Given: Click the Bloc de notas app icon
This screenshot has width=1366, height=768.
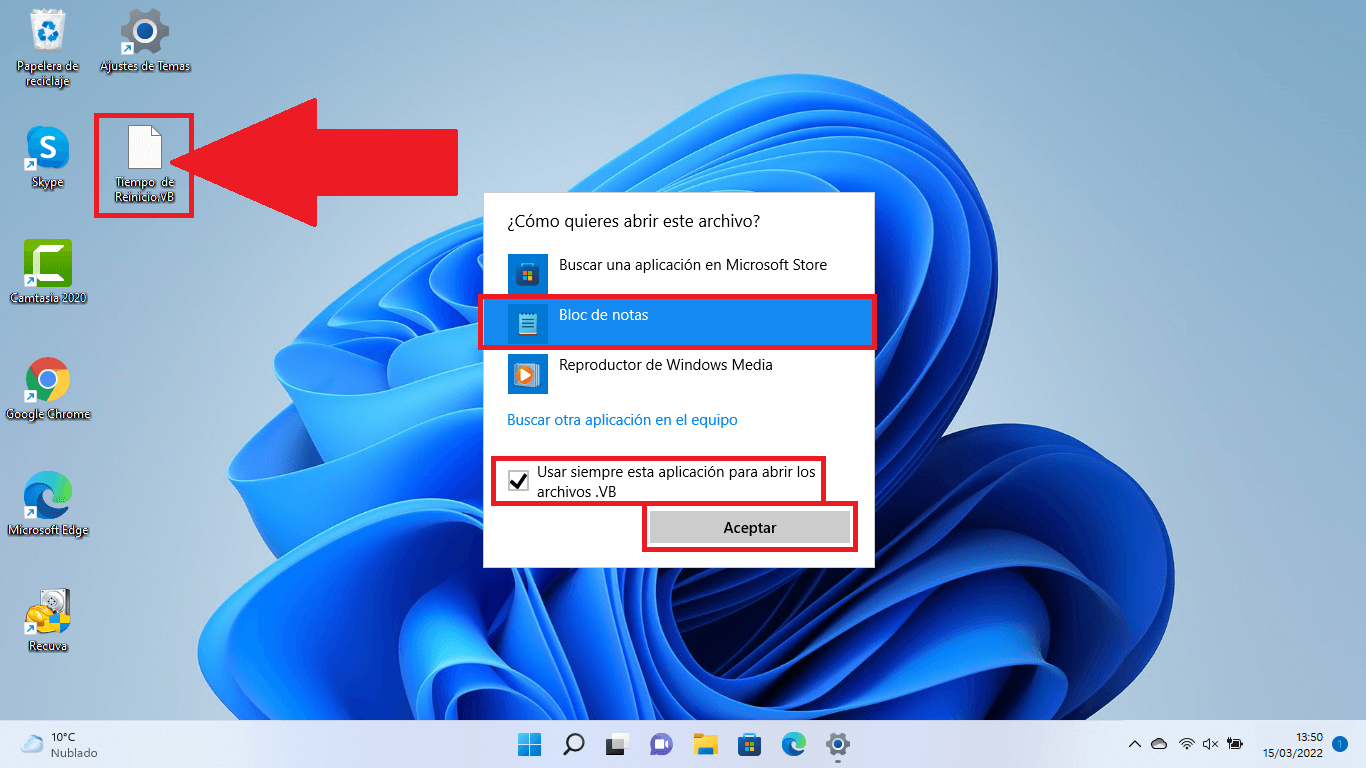Looking at the screenshot, I should [528, 323].
